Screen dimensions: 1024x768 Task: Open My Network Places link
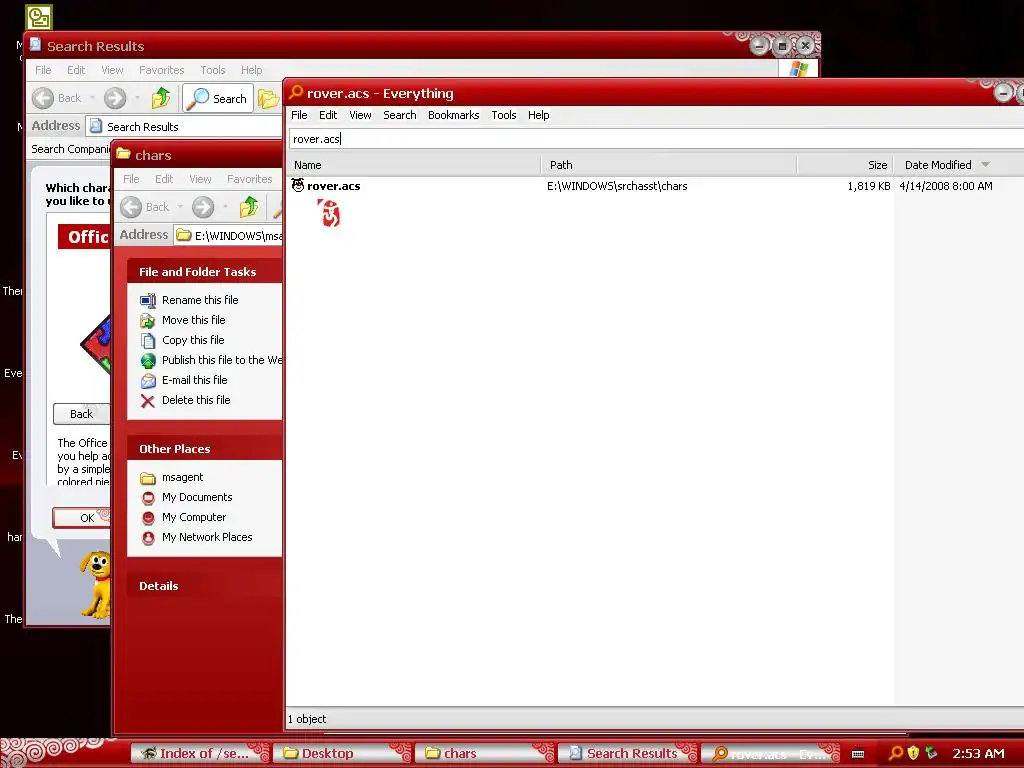[207, 537]
